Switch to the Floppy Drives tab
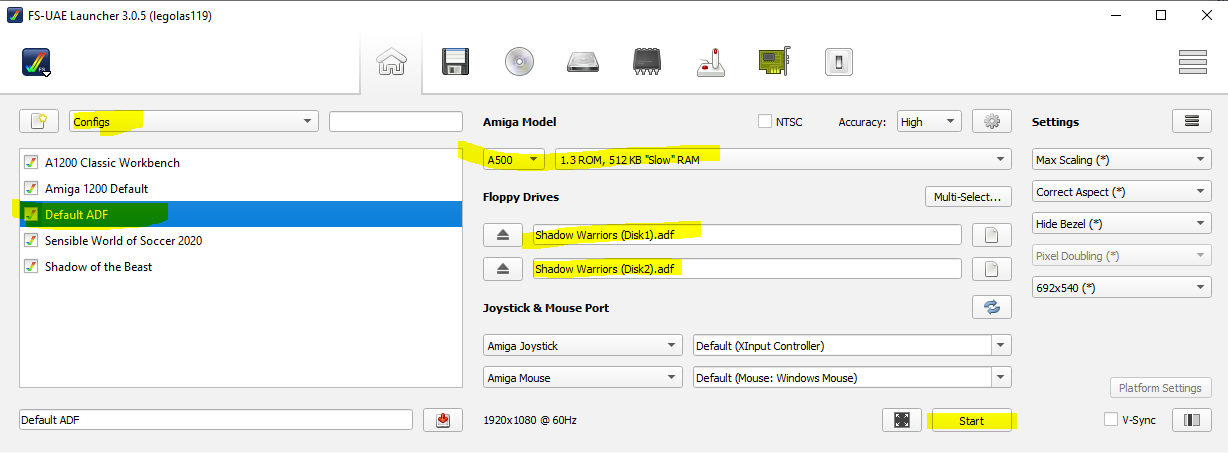This screenshot has width=1228, height=453. coord(456,63)
